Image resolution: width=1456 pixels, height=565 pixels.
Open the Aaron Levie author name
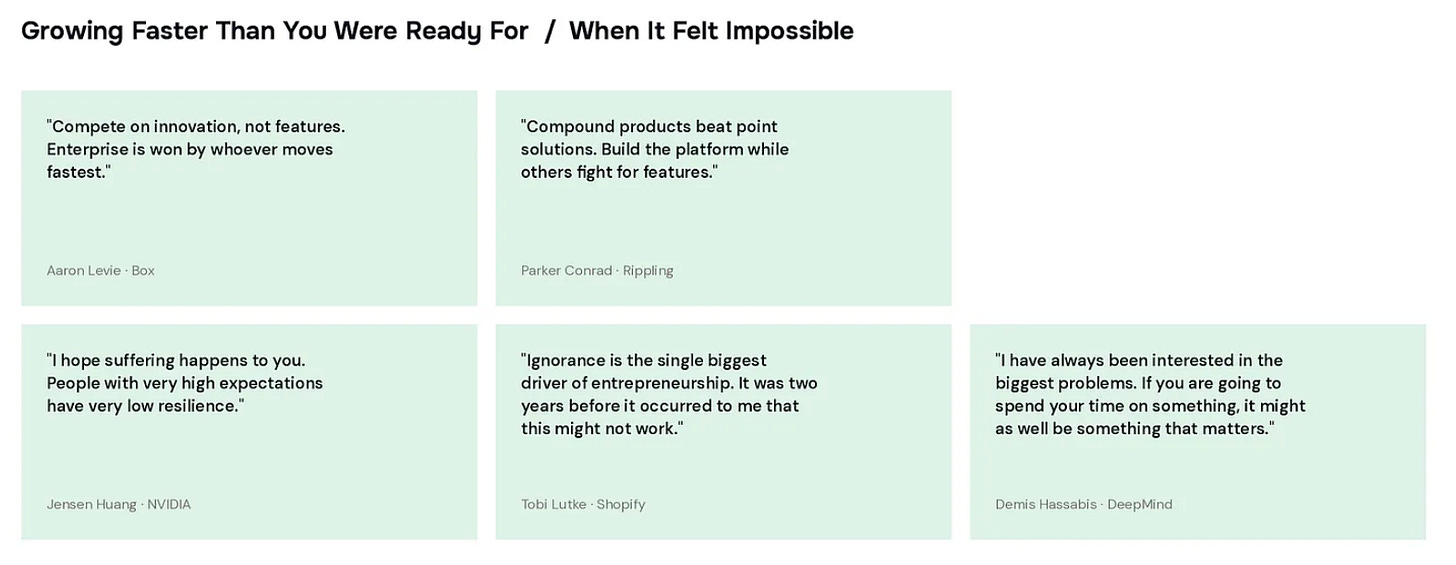point(83,271)
